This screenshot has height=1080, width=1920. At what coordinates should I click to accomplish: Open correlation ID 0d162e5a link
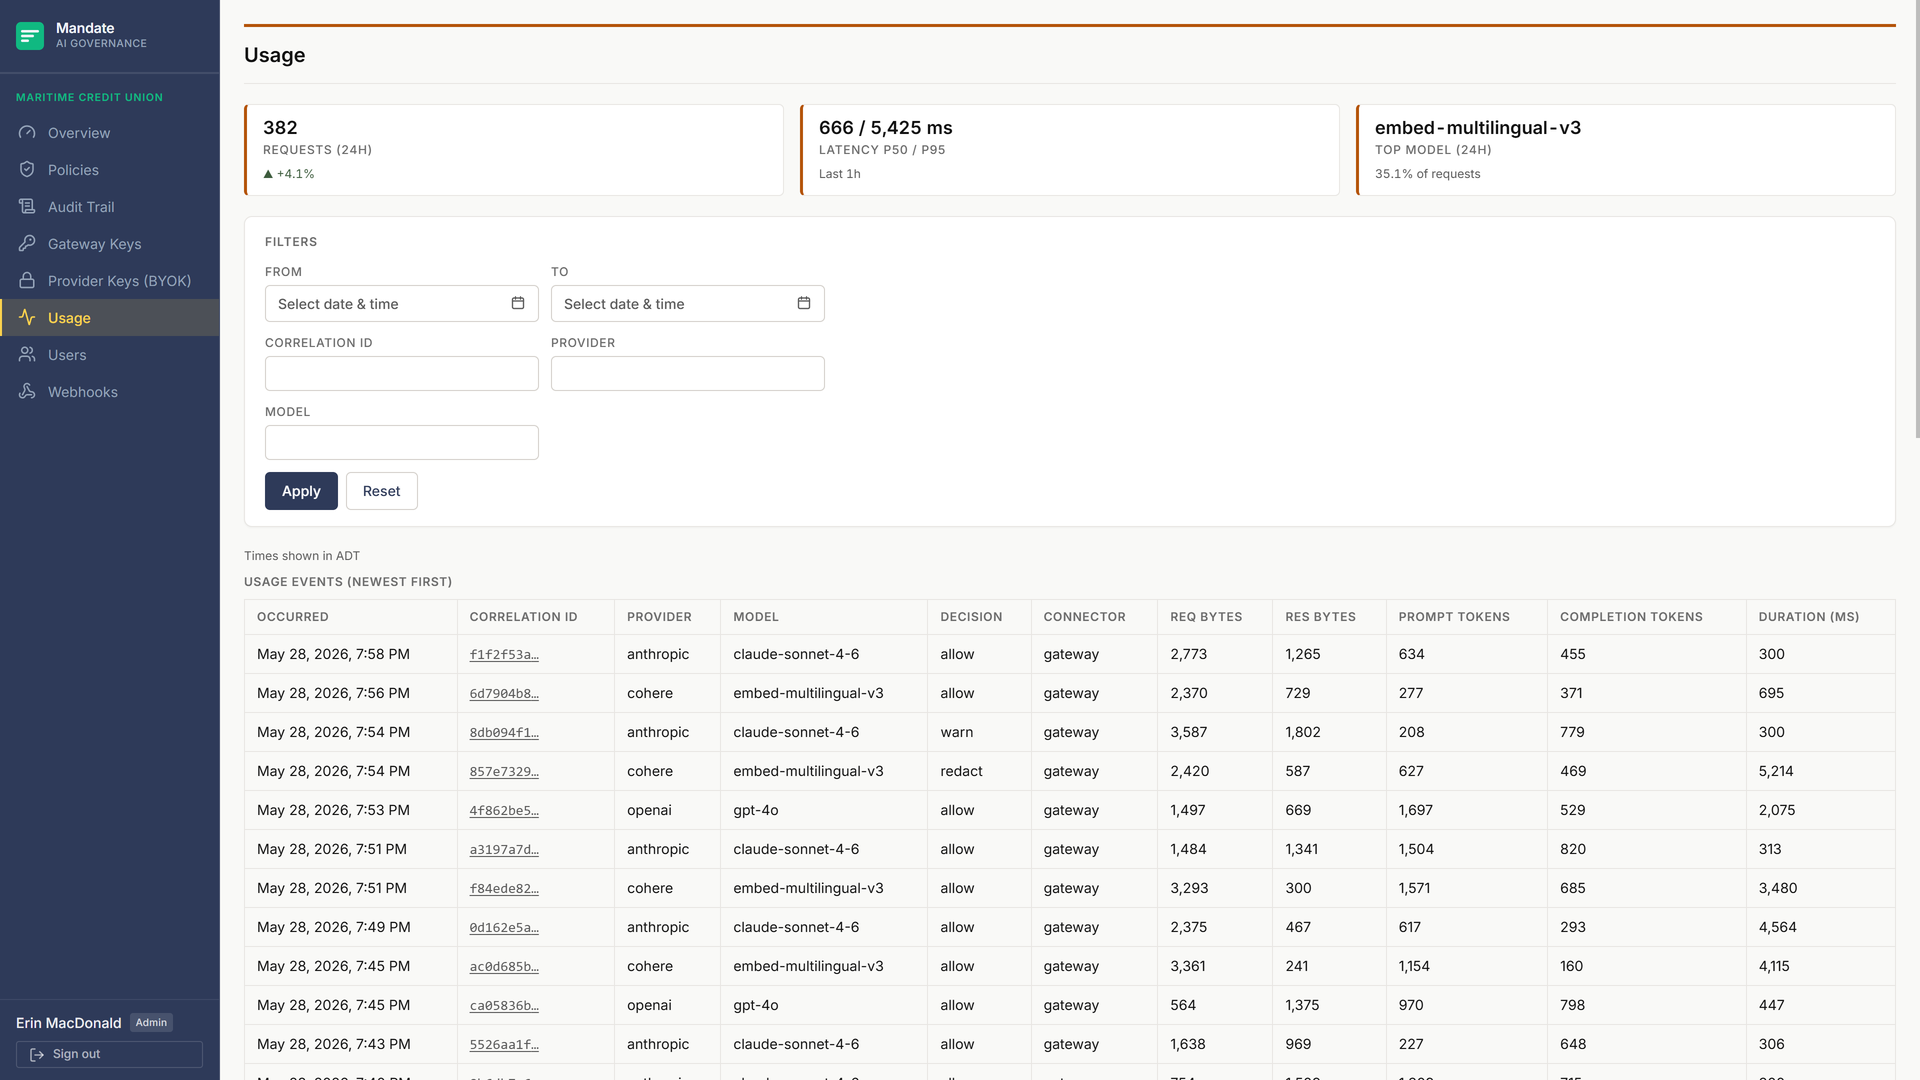[504, 928]
